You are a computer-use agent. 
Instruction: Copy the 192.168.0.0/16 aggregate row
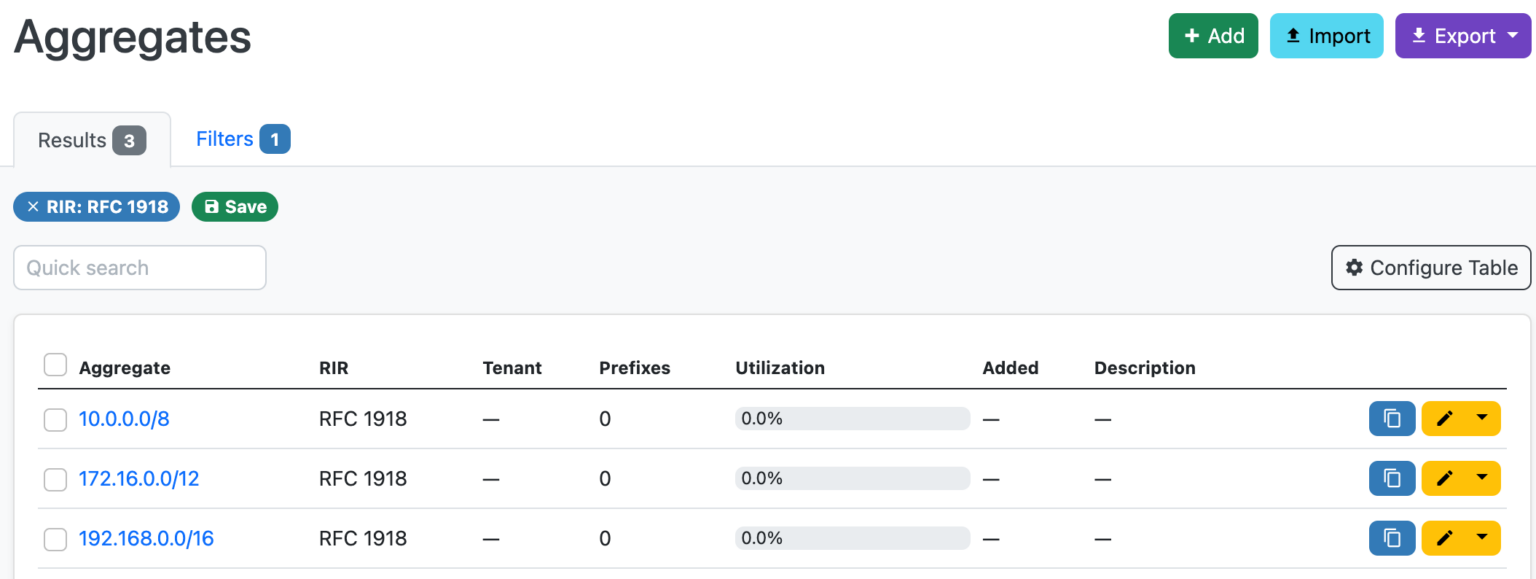1392,538
